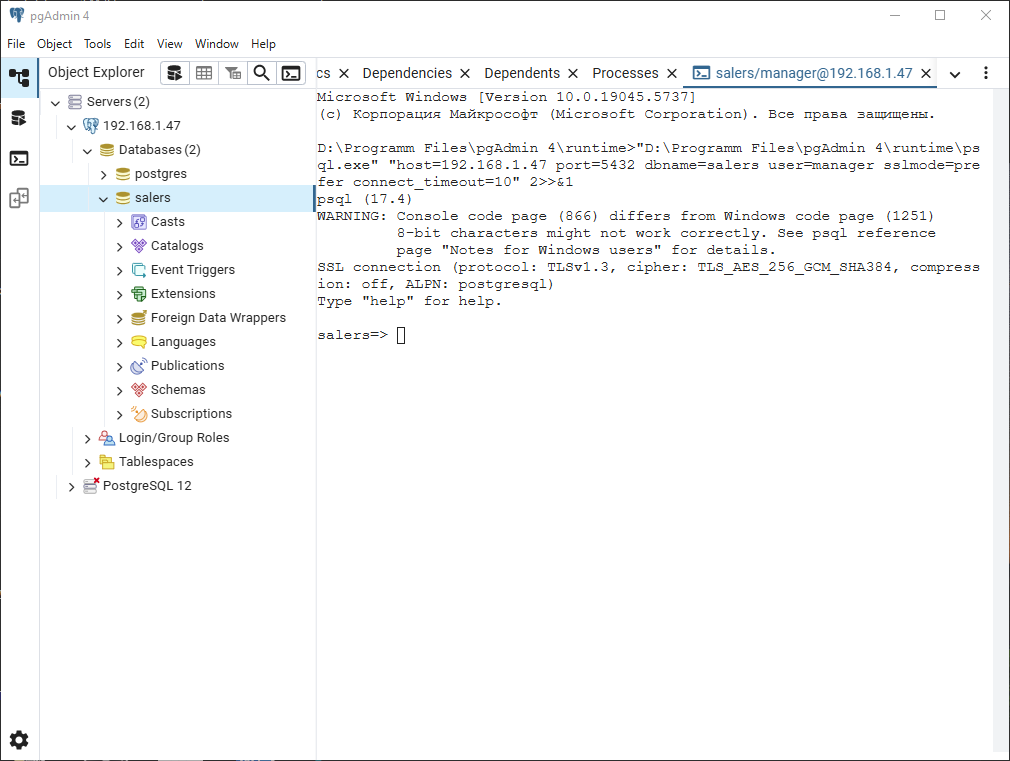The height and width of the screenshot is (761, 1010).
Task: Collapse the 192.168.1.47 server node
Action: point(71,126)
